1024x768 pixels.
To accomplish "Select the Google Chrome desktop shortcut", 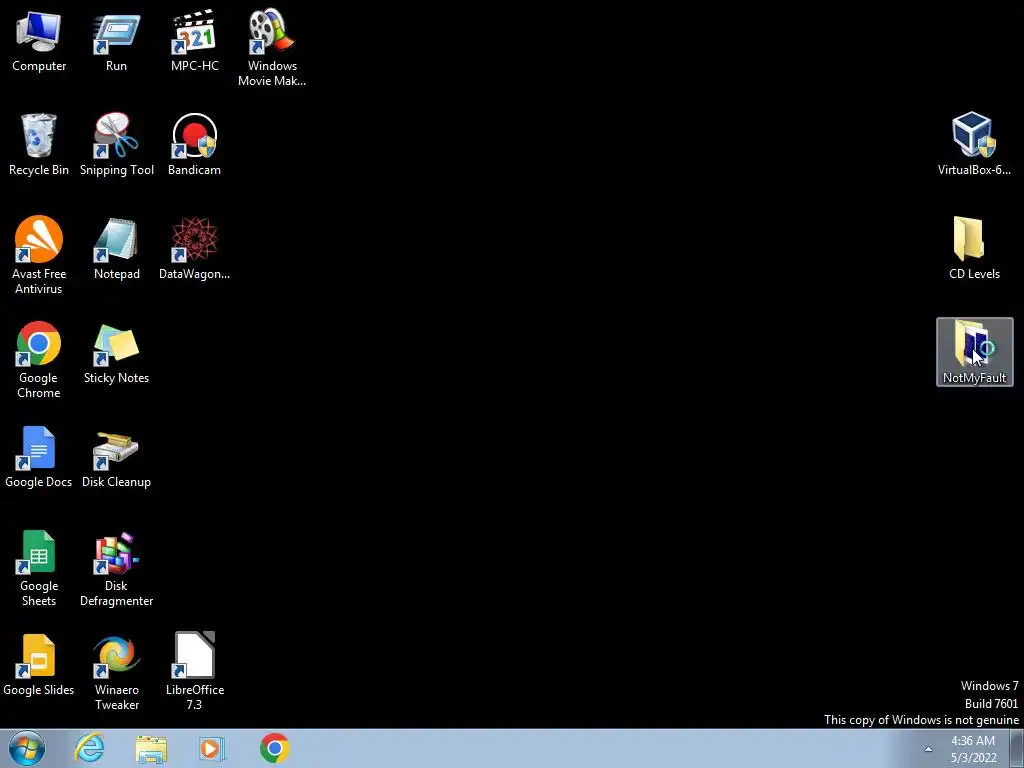I will point(39,359).
